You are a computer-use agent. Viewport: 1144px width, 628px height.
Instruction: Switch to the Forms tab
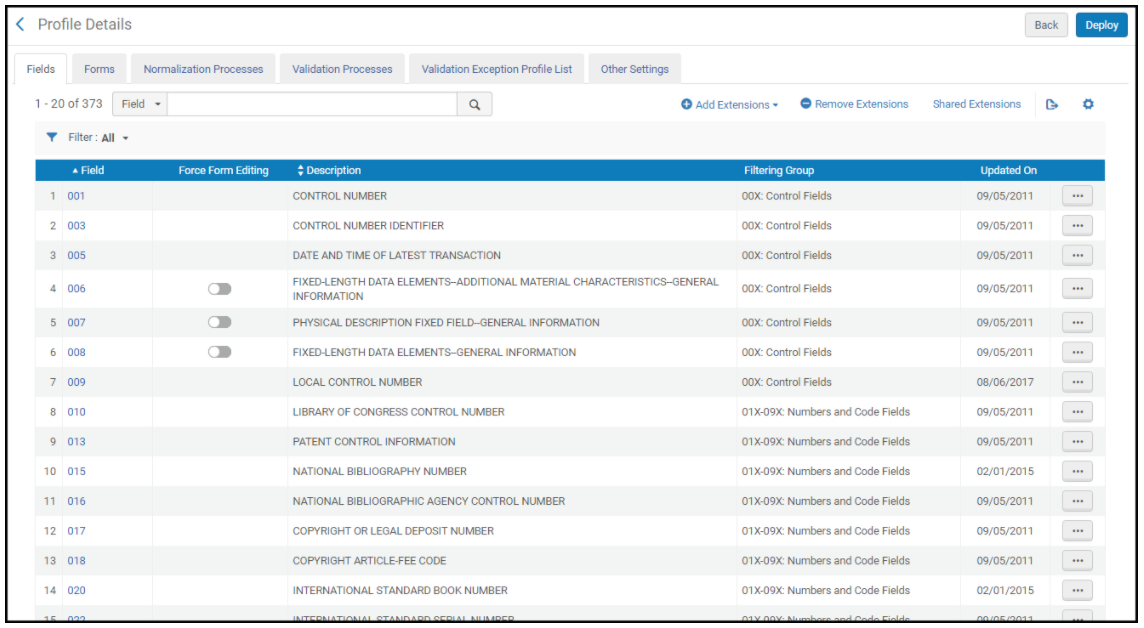tap(99, 69)
